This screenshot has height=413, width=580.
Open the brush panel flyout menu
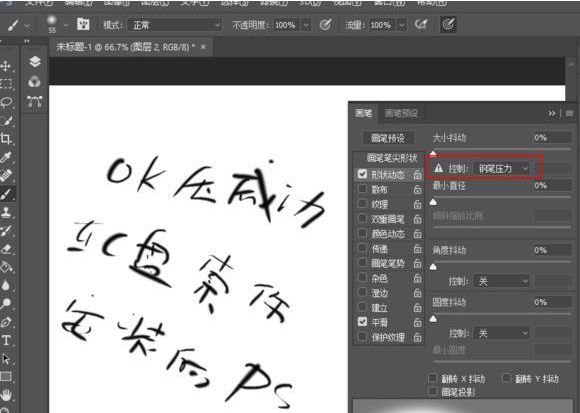point(569,113)
